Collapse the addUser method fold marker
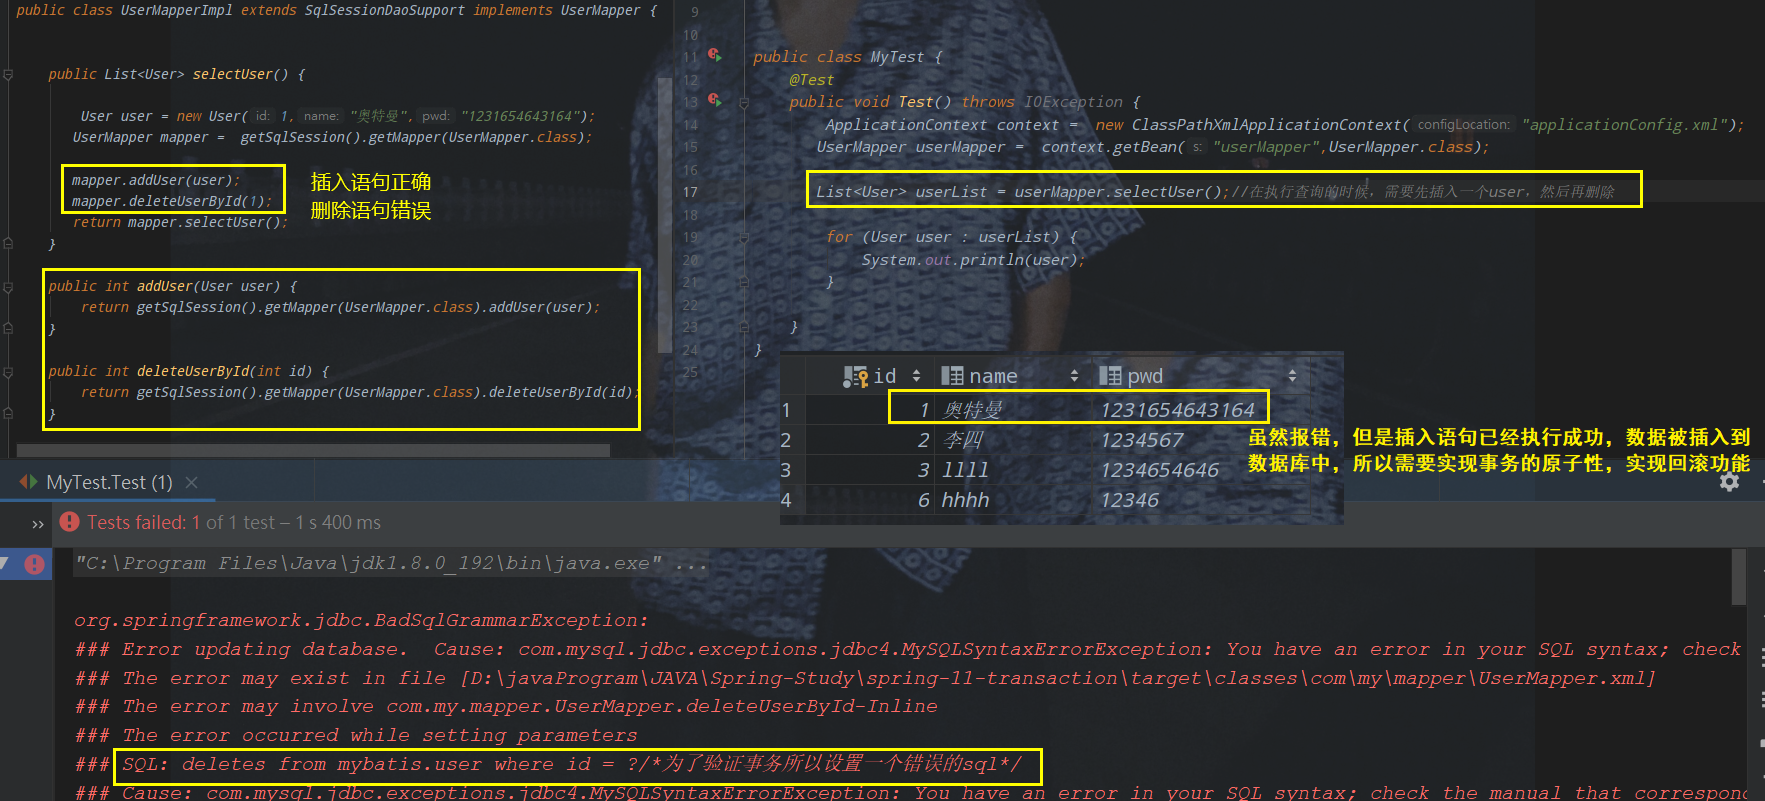1765x801 pixels. pyautogui.click(x=8, y=287)
